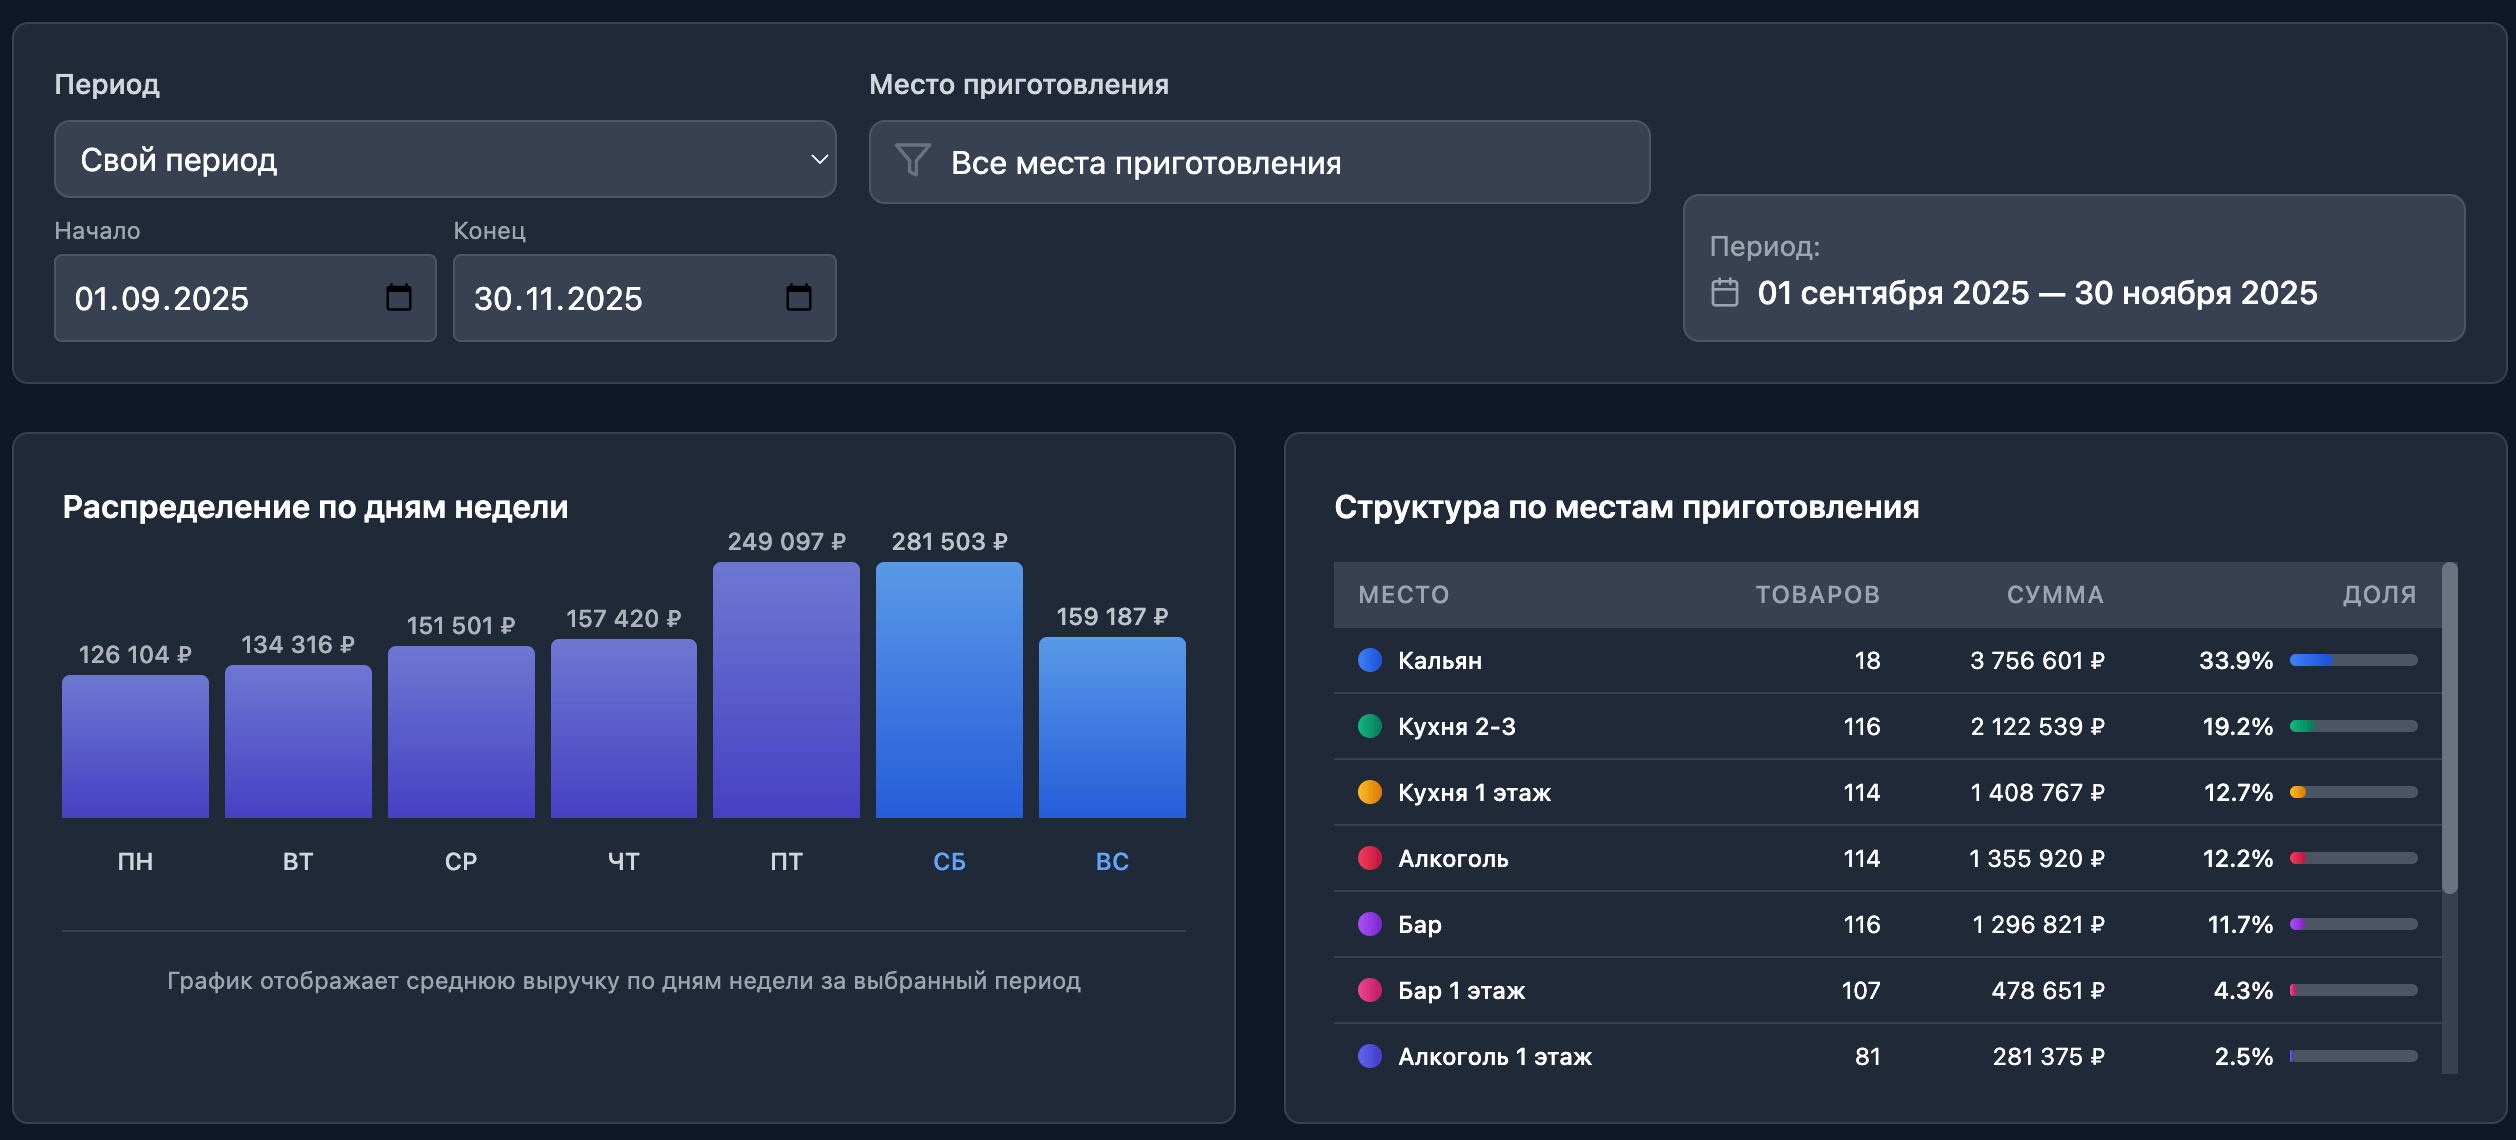Viewport: 2516px width, 1140px height.
Task: Click the Saturday СБ bar in the chart
Action: 949,690
